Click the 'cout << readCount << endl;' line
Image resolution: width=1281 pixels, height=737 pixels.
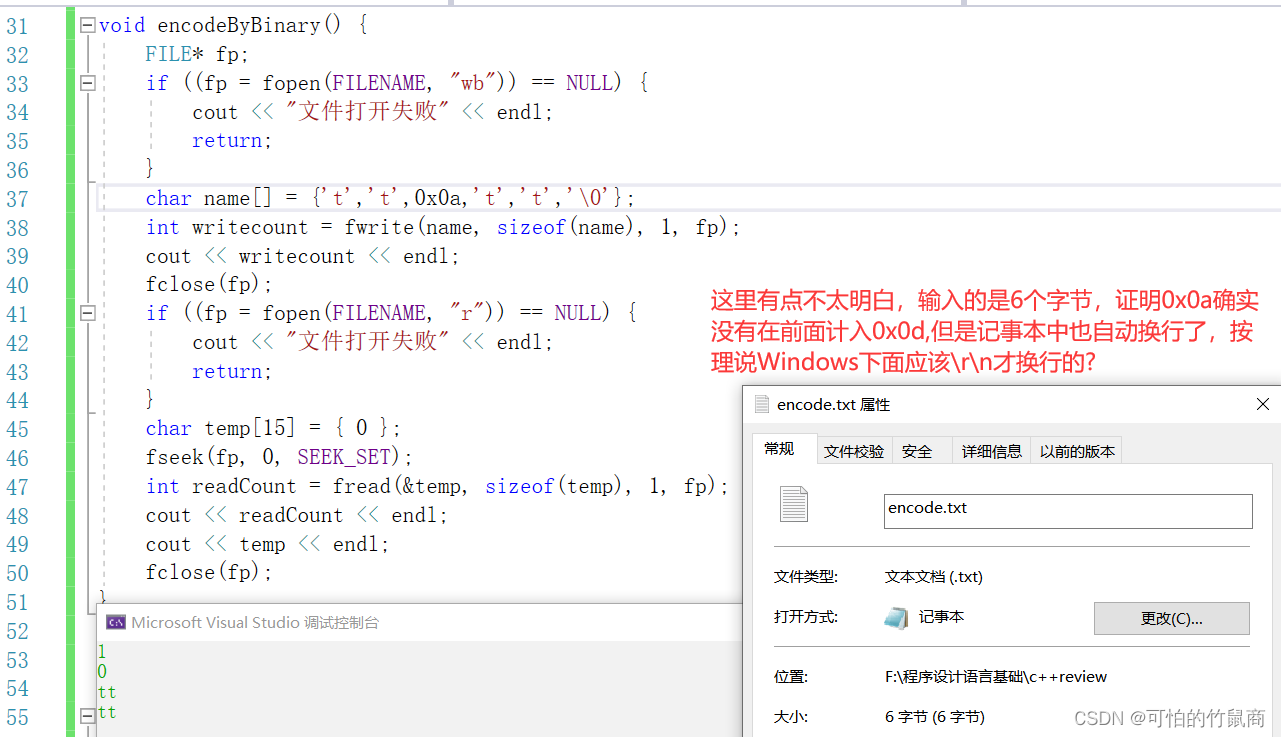click(x=297, y=515)
